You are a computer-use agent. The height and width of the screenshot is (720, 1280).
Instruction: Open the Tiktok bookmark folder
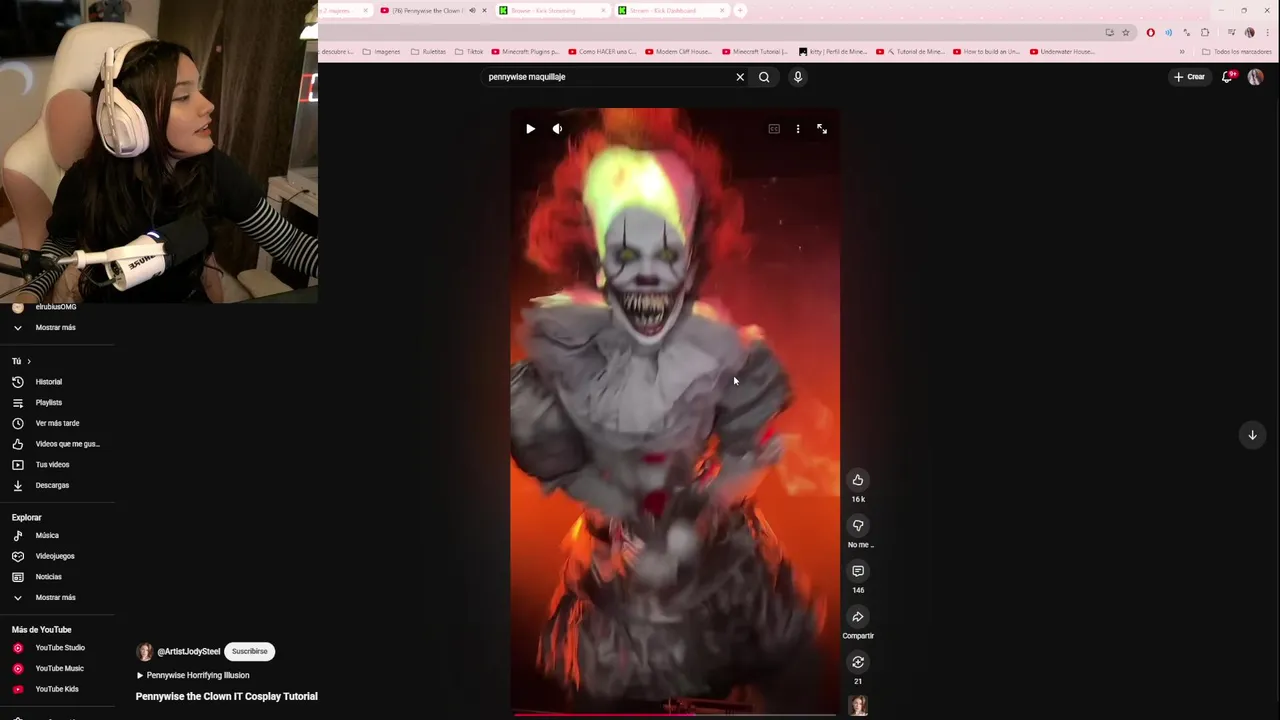pos(469,52)
